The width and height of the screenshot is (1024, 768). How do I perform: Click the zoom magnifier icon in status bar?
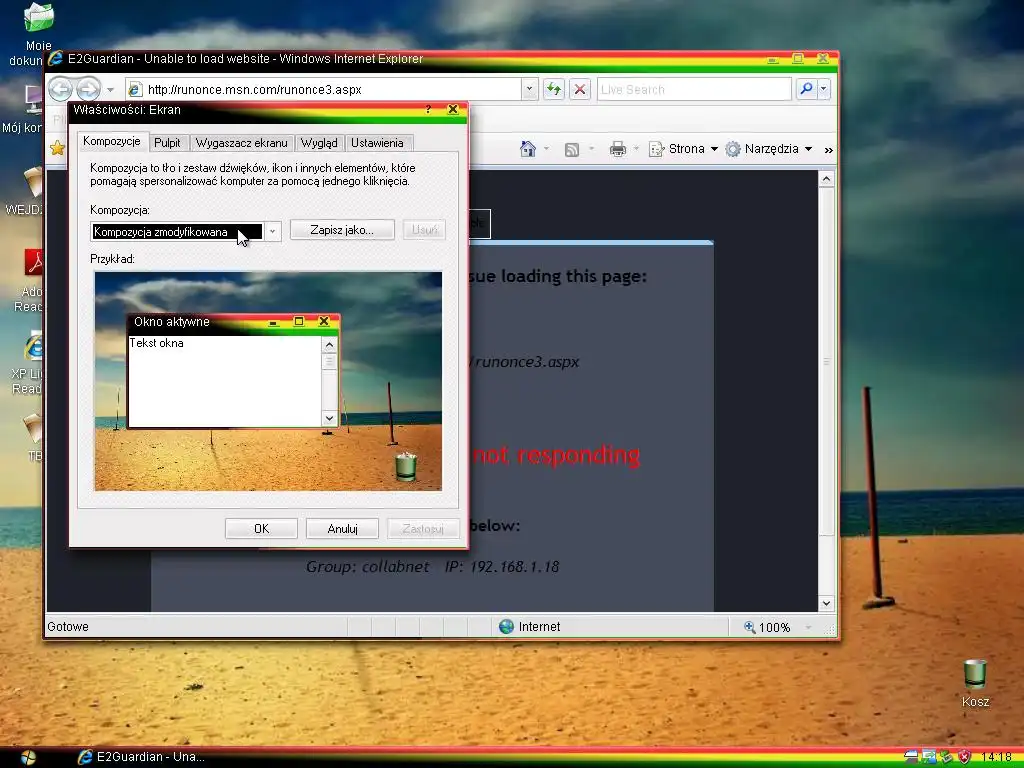point(750,627)
